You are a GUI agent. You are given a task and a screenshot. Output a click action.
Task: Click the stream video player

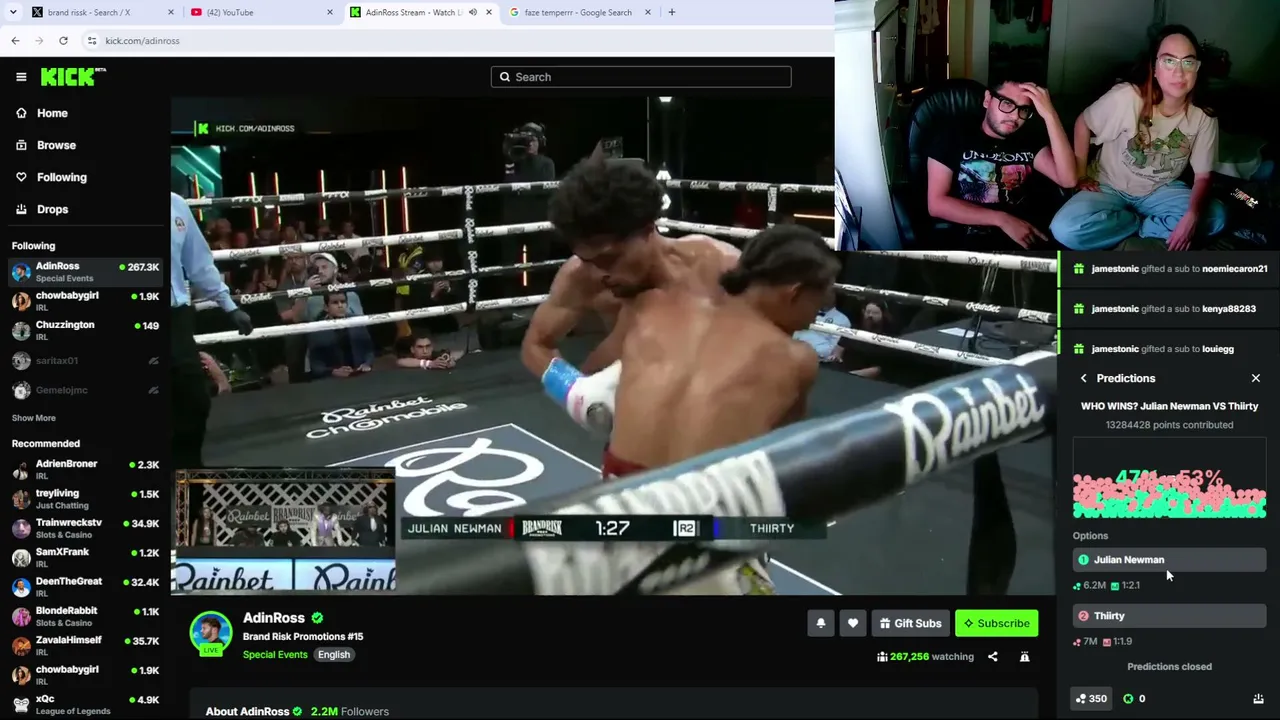[x=614, y=346]
